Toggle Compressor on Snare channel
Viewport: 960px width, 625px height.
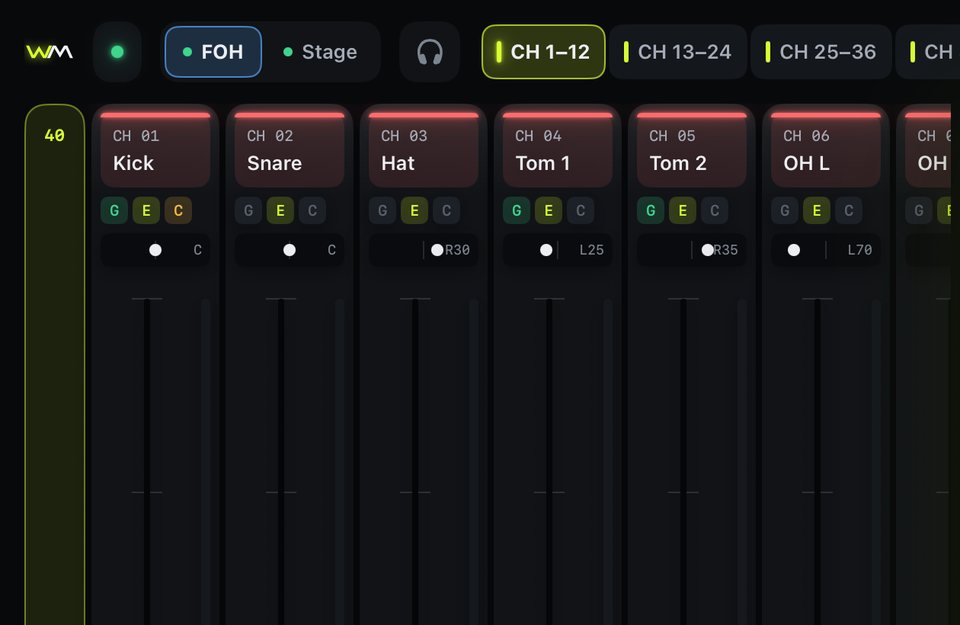[x=312, y=211]
